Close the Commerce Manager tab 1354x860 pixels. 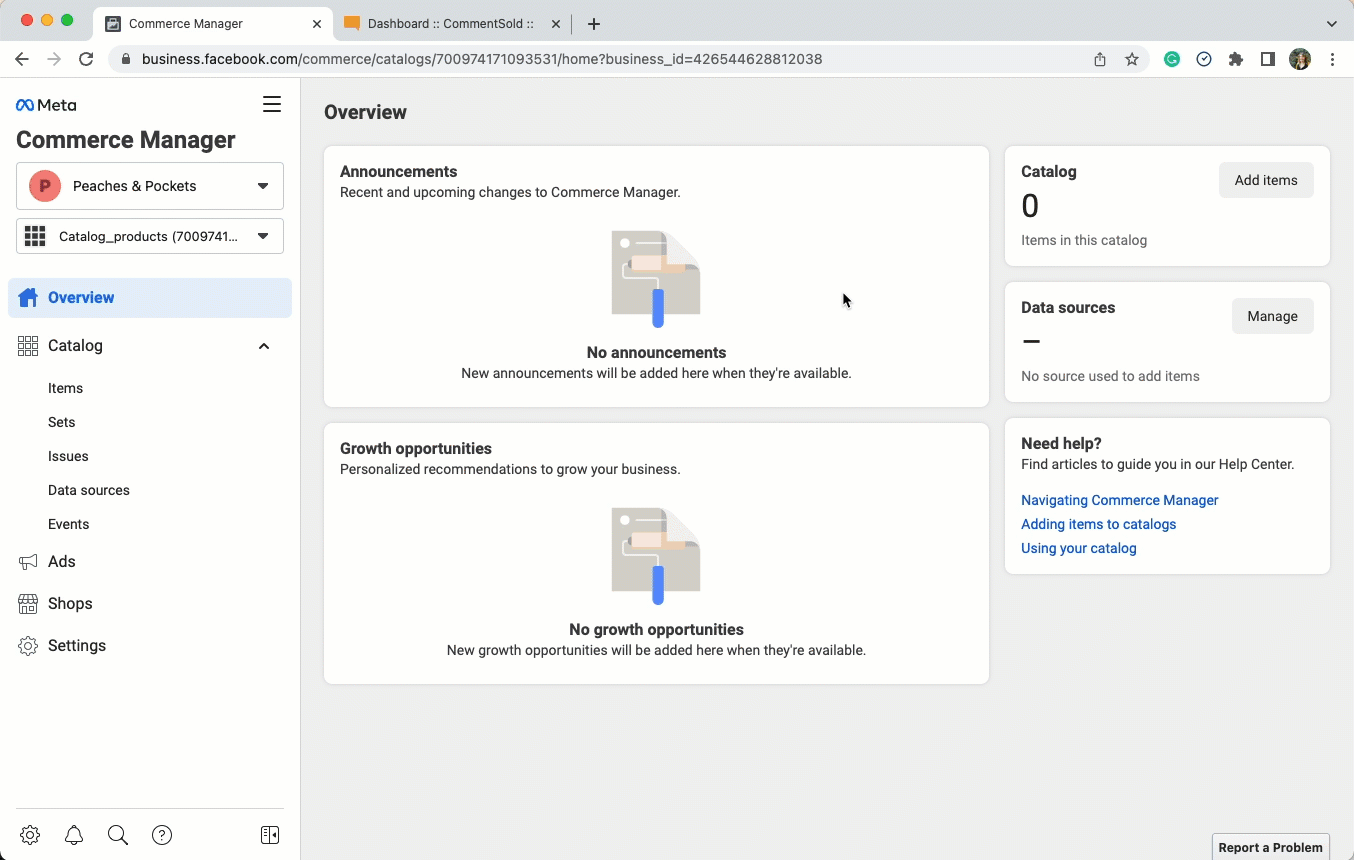point(317,23)
